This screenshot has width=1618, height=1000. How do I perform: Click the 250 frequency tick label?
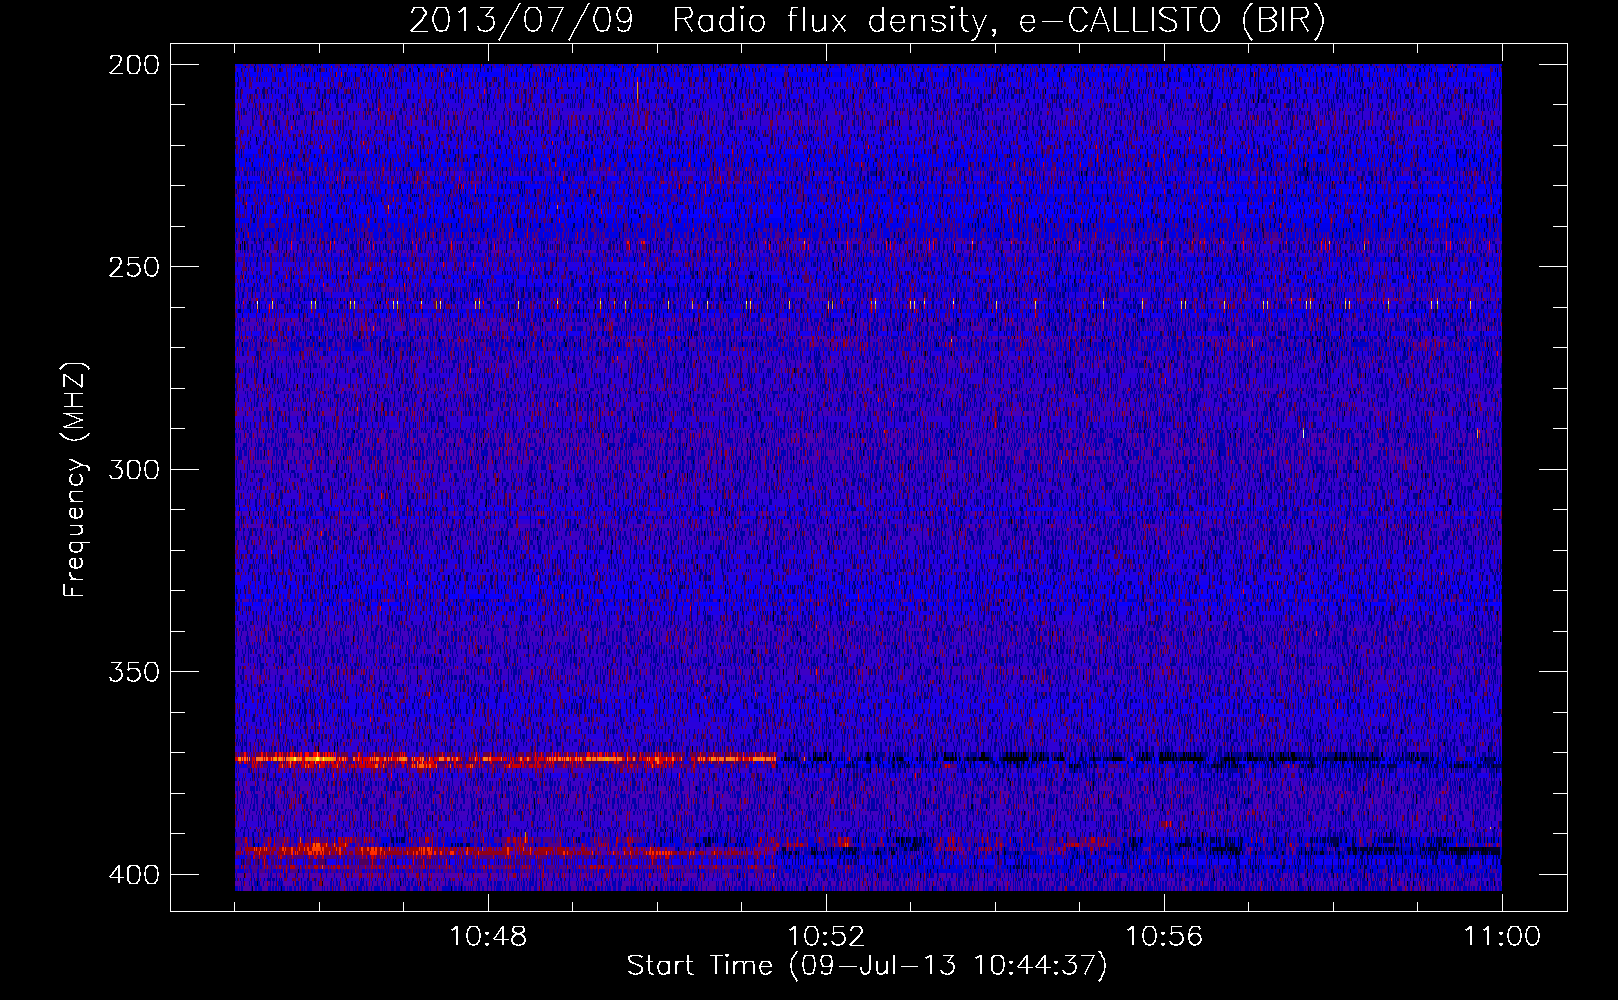pyautogui.click(x=133, y=267)
